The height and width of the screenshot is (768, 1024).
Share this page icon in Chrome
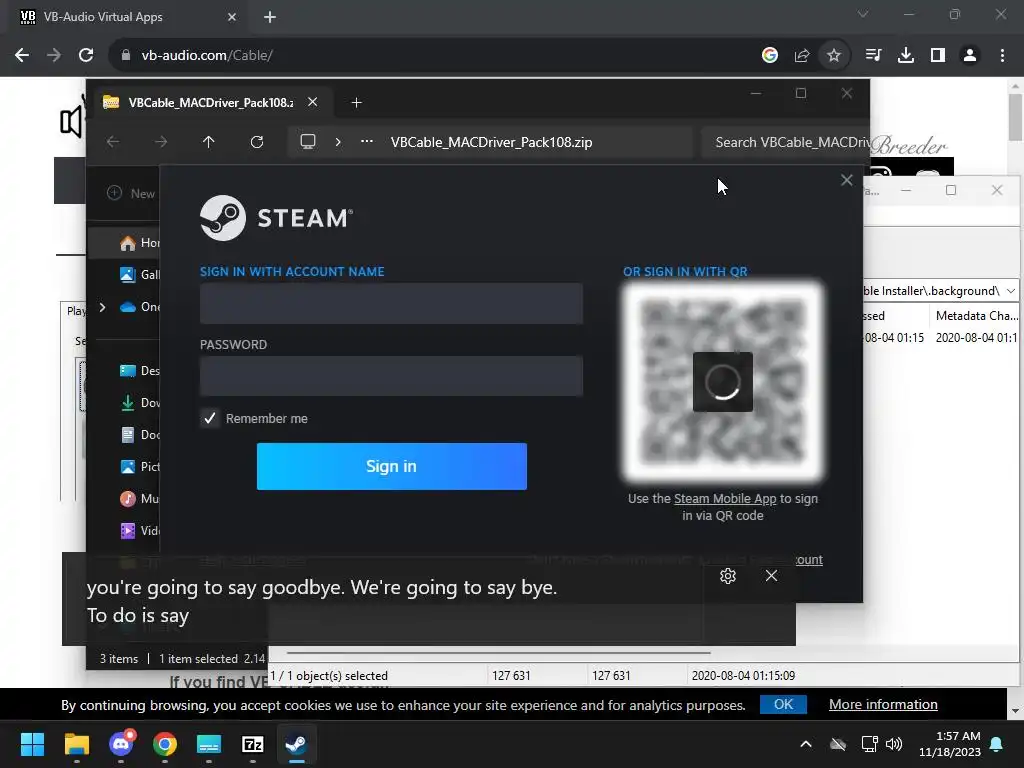click(801, 56)
